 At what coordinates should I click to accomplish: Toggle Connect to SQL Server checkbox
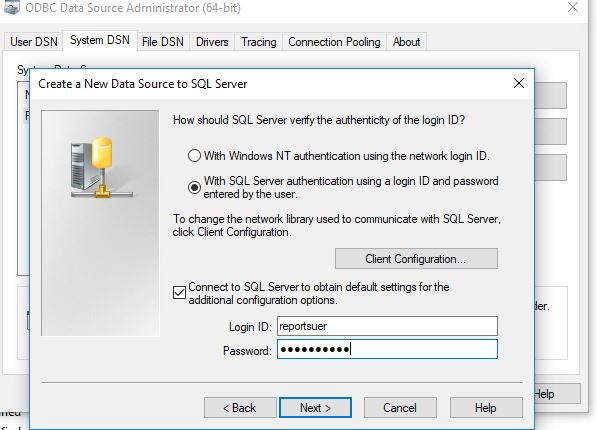(179, 293)
